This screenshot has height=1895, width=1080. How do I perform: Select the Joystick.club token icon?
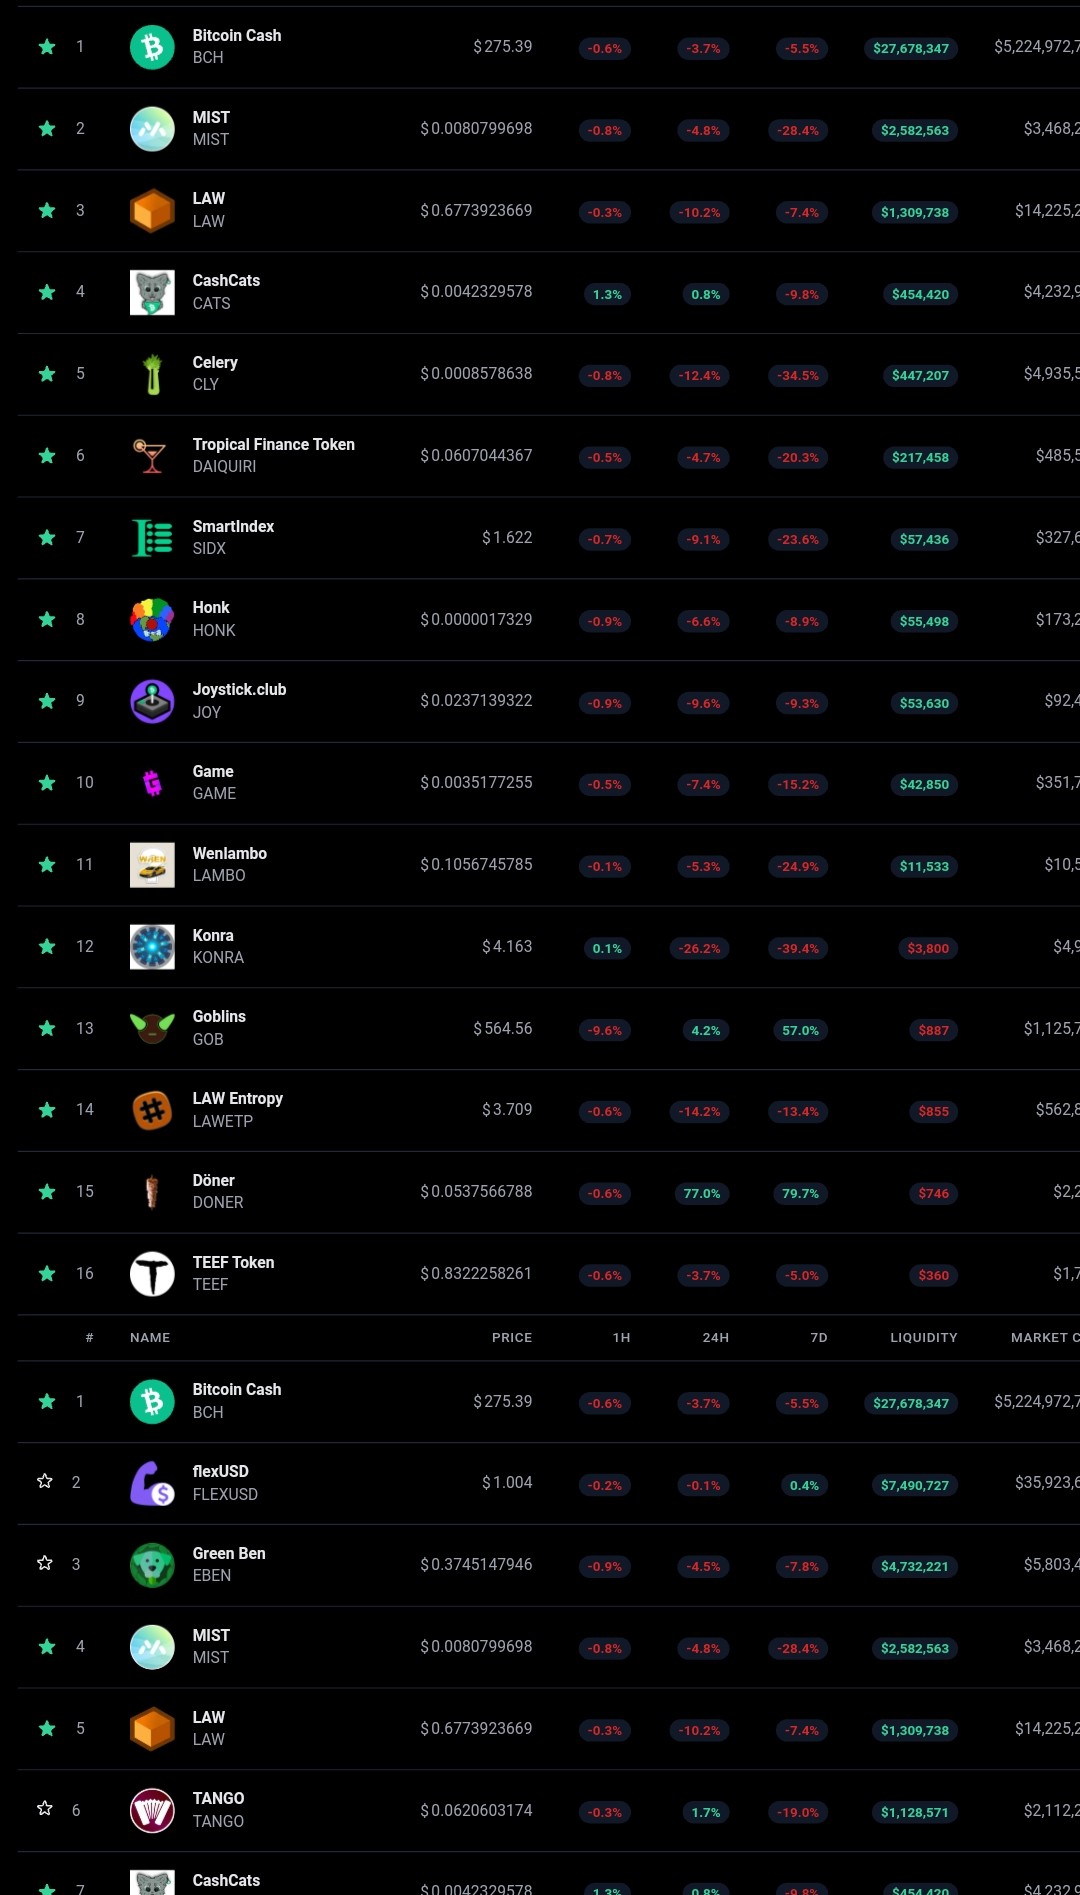(152, 701)
